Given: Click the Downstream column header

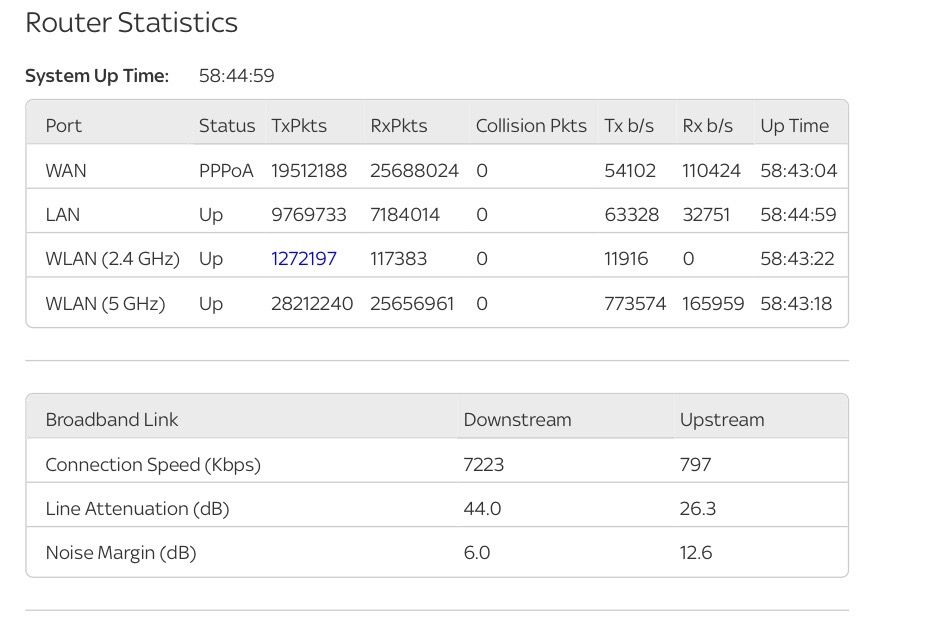Looking at the screenshot, I should click(x=517, y=420).
